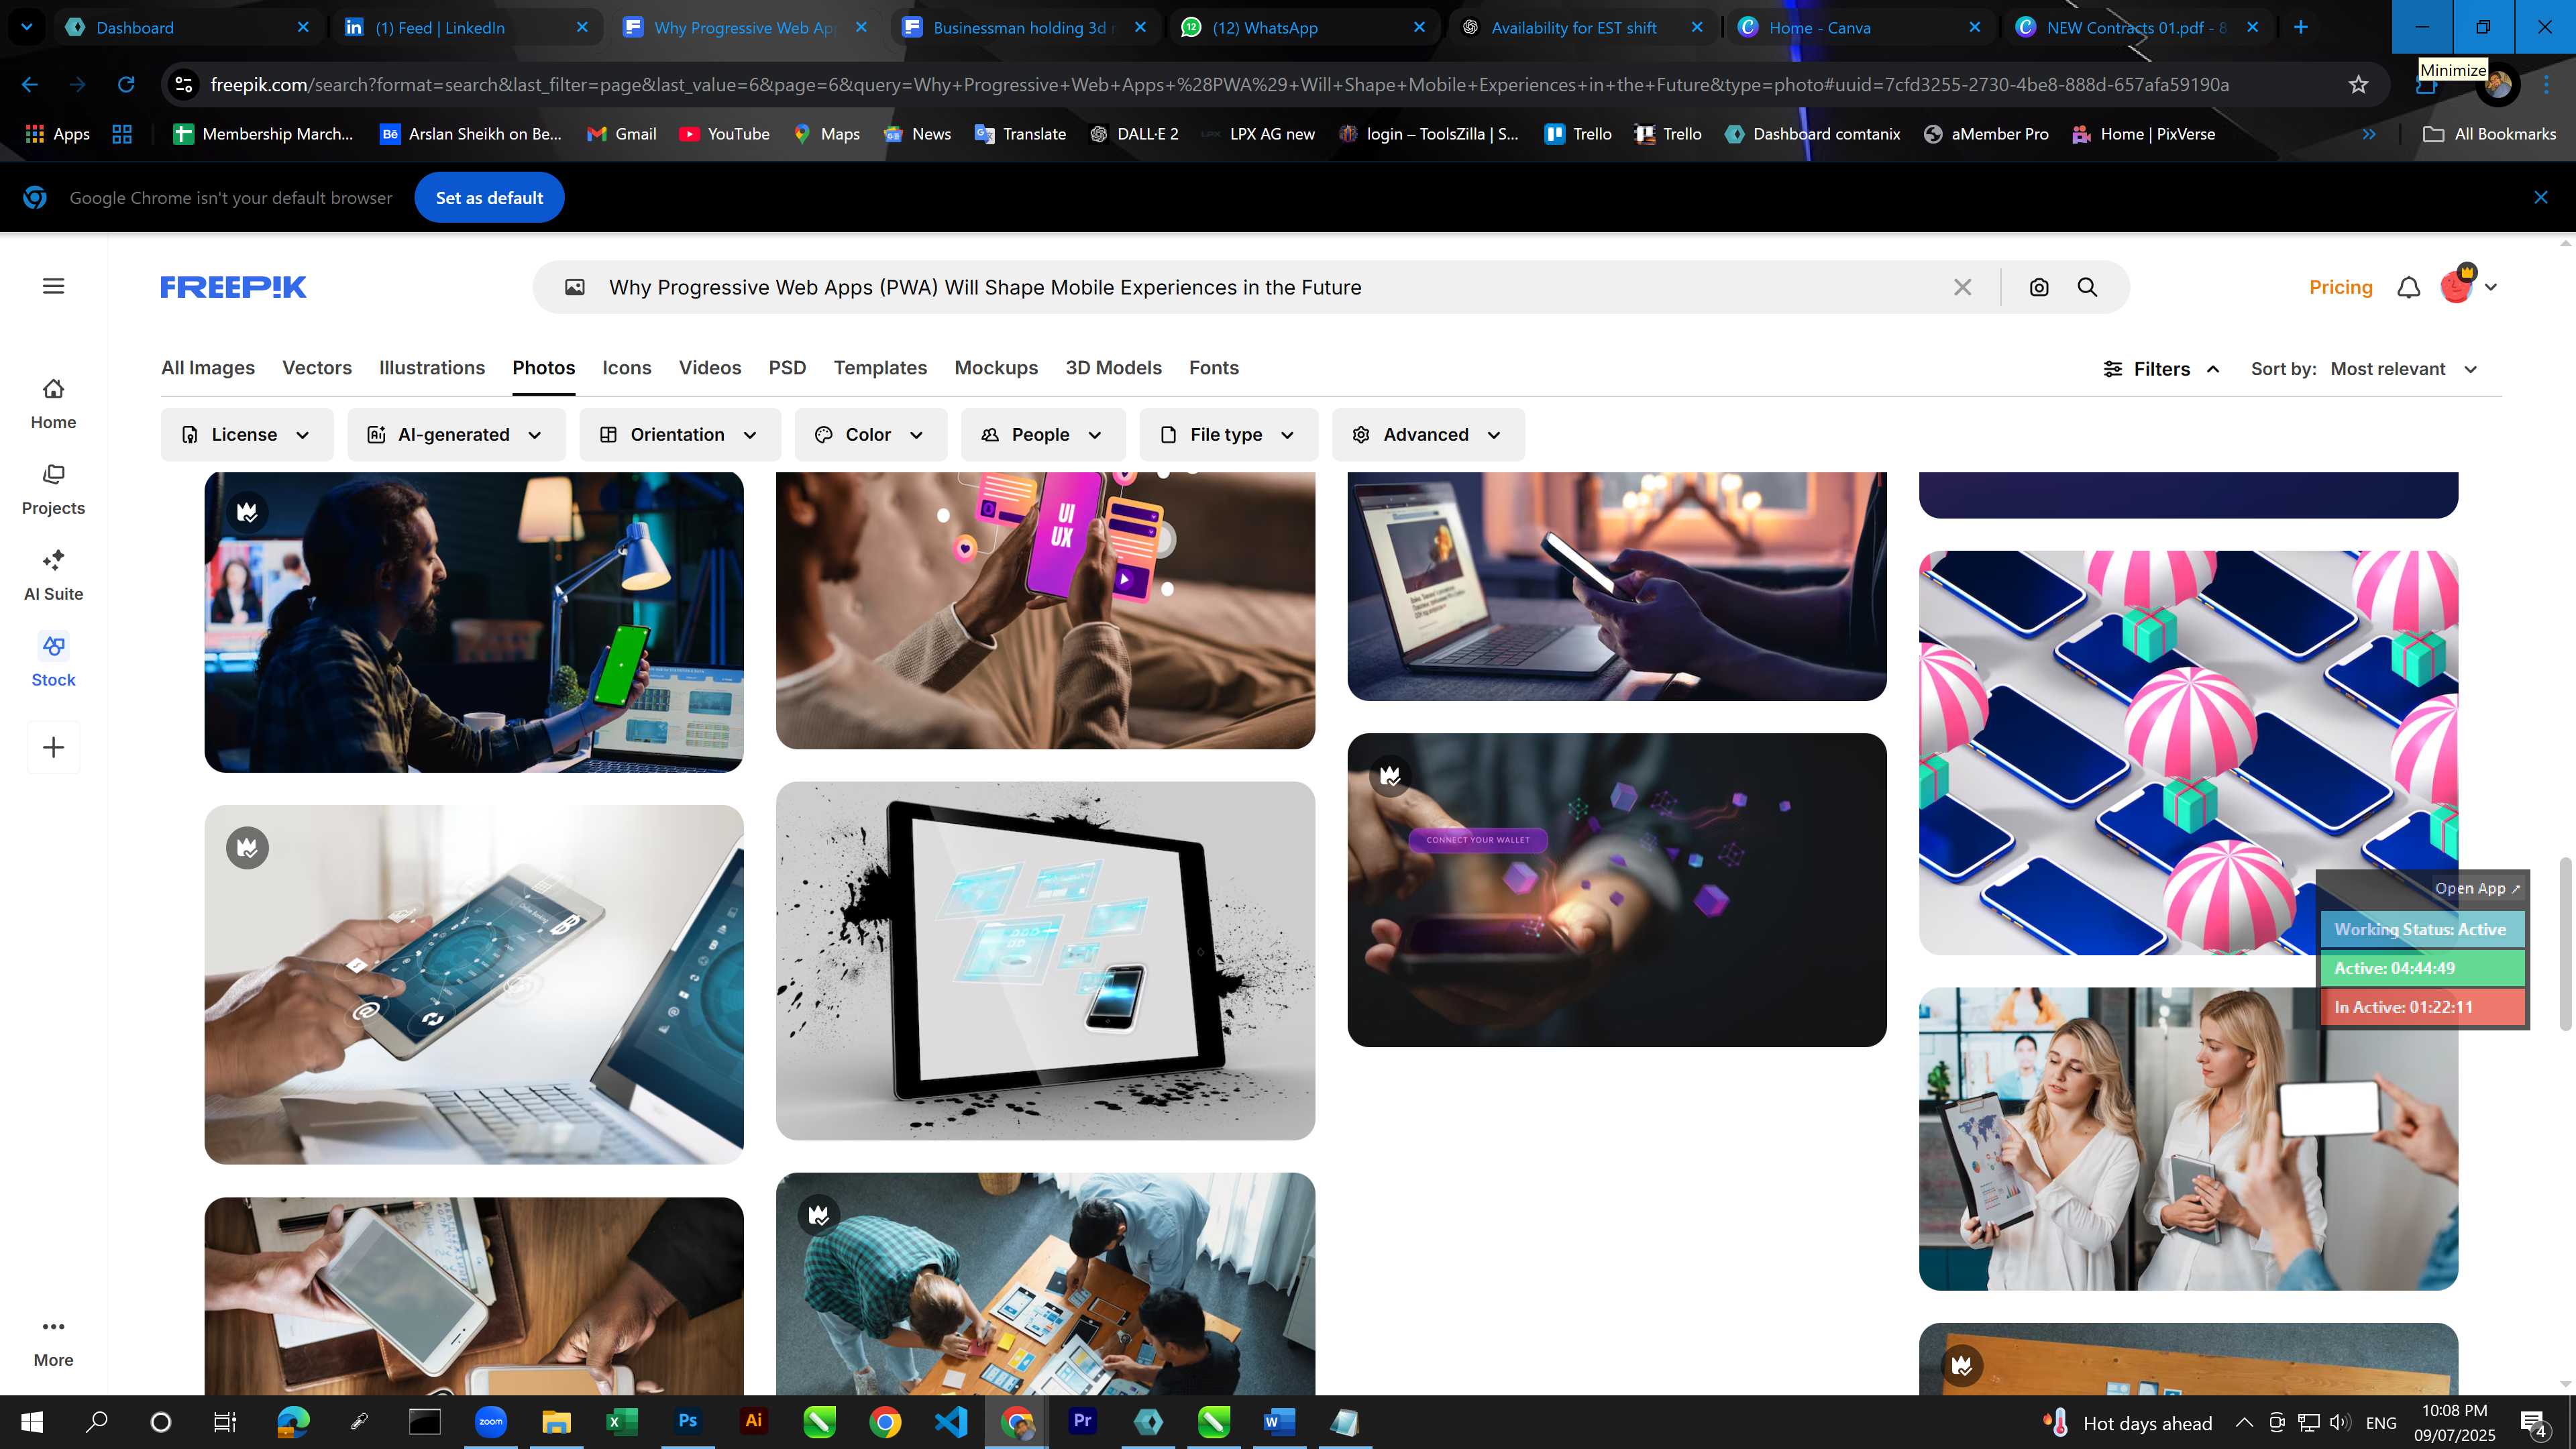Screen dimensions: 2576x1449
Task: Open Projects in sidebar
Action: (x=54, y=490)
